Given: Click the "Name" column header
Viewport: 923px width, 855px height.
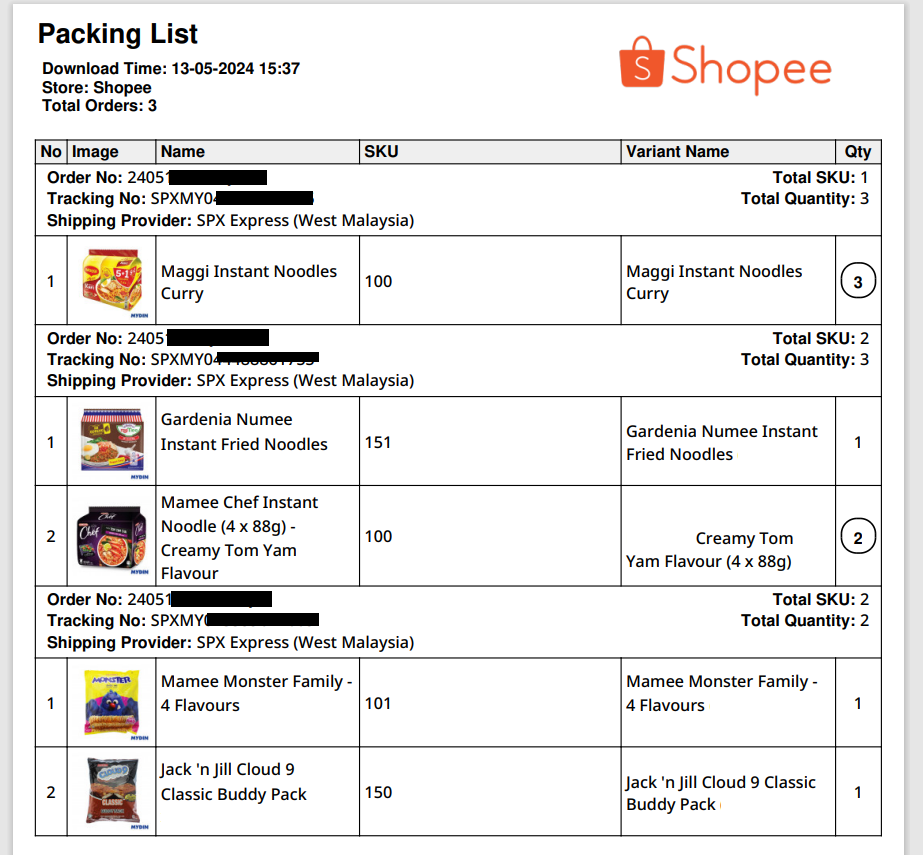Looking at the screenshot, I should click(x=183, y=152).
